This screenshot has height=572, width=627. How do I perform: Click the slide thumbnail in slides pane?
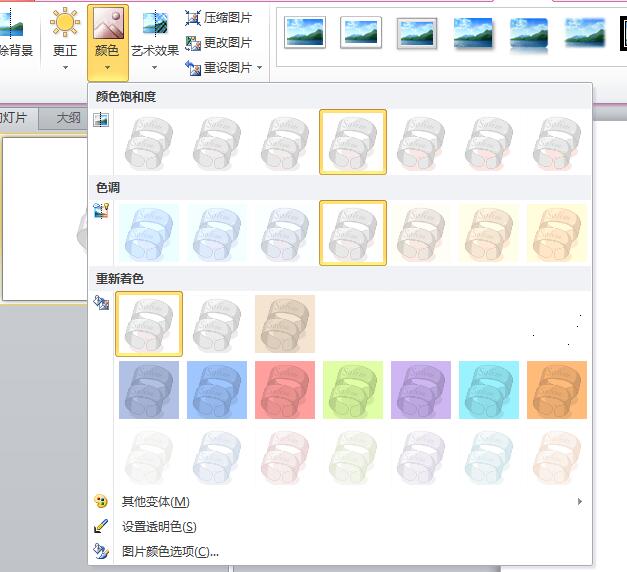click(45, 219)
